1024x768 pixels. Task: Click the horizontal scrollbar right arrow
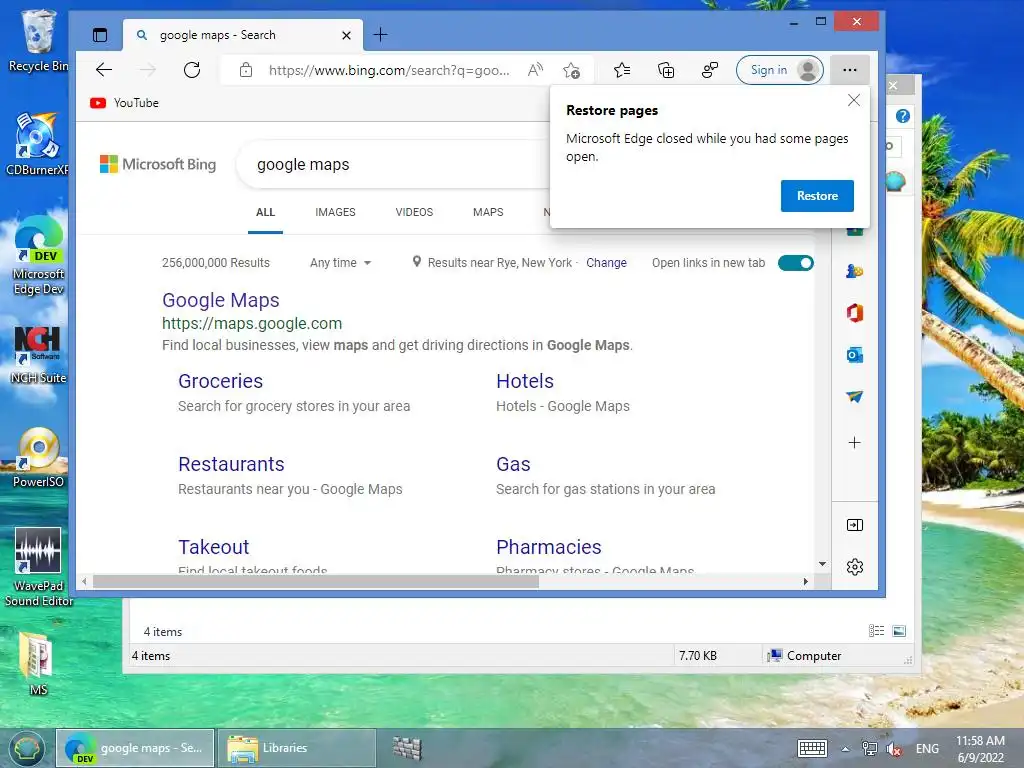(805, 581)
